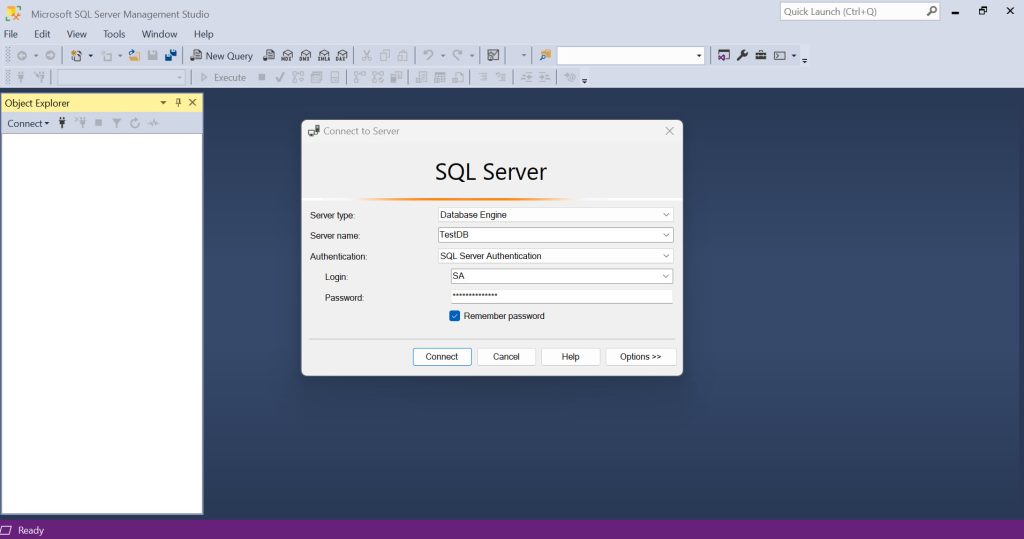Image resolution: width=1024 pixels, height=539 pixels.
Task: Open the Tools menu
Action: tap(114, 34)
